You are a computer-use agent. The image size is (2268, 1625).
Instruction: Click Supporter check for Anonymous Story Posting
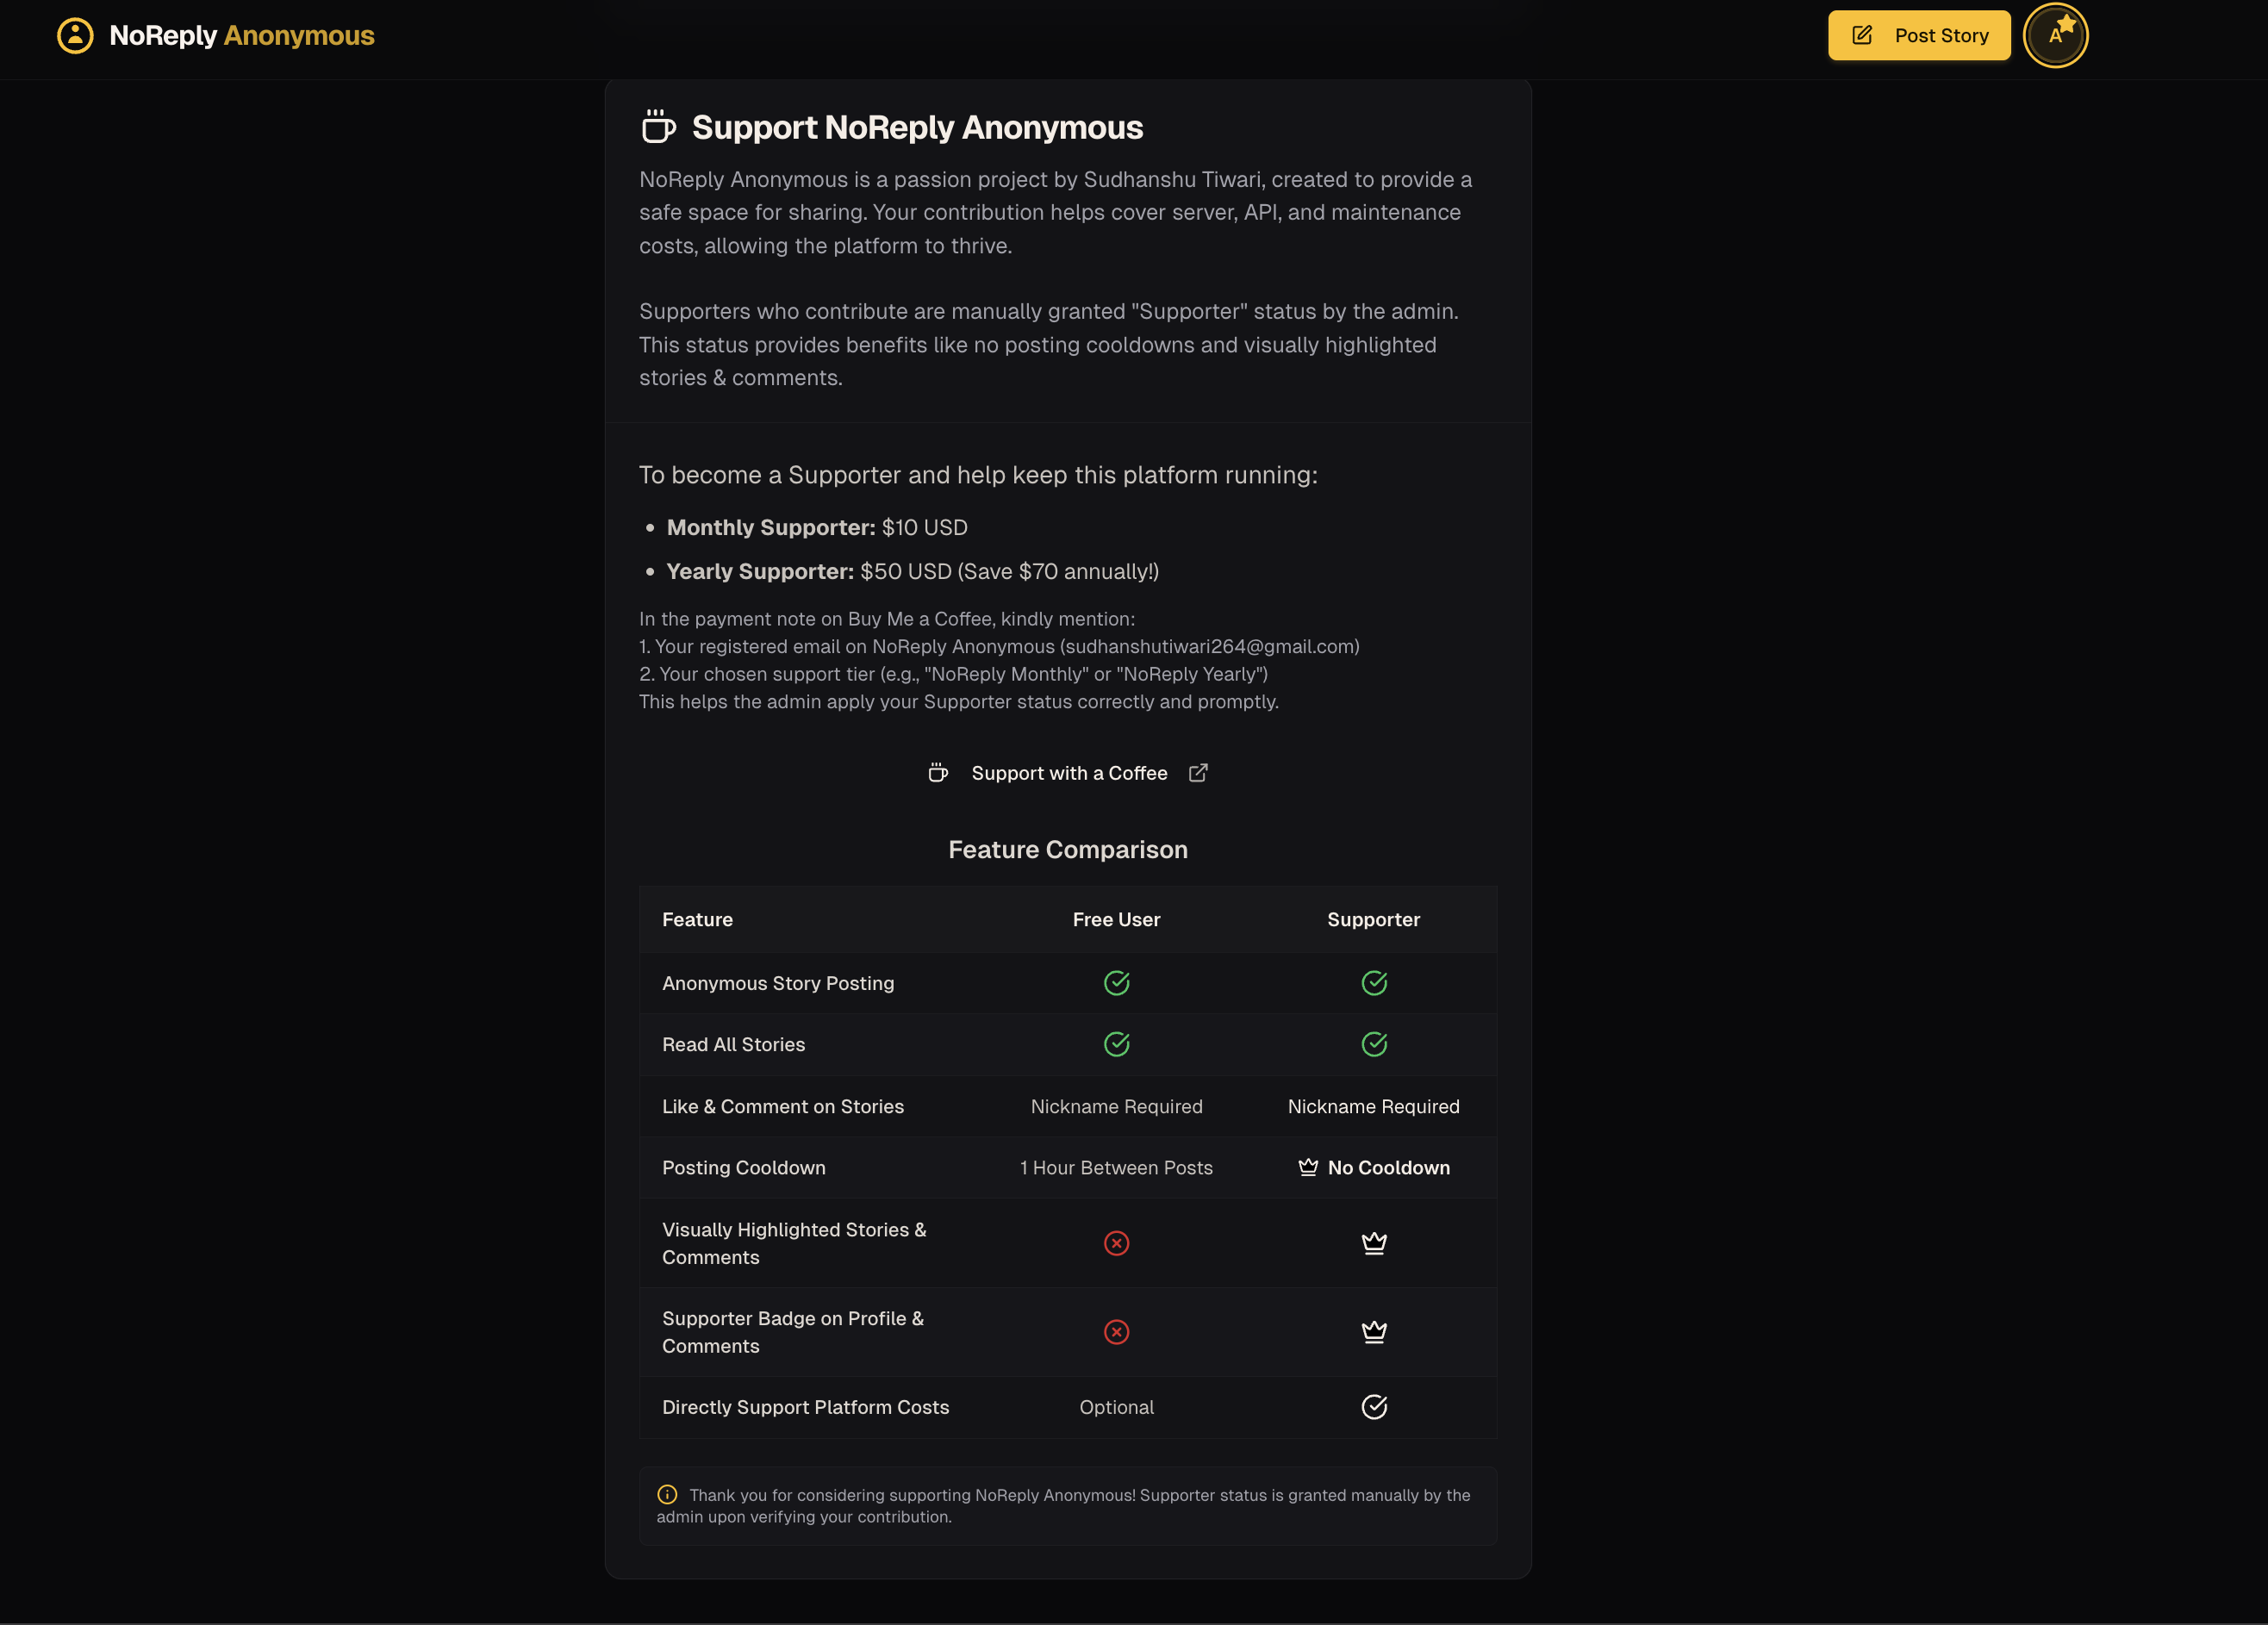1374,983
